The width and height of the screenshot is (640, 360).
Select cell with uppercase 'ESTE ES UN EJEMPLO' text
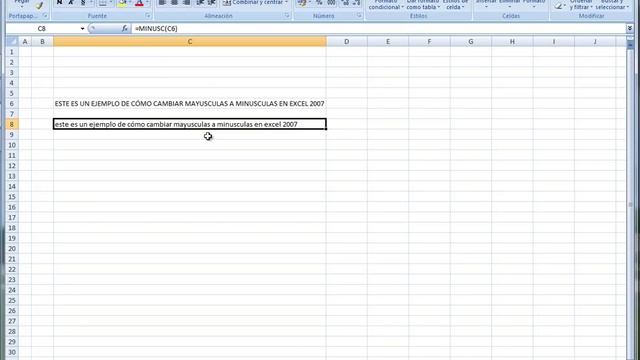190,104
